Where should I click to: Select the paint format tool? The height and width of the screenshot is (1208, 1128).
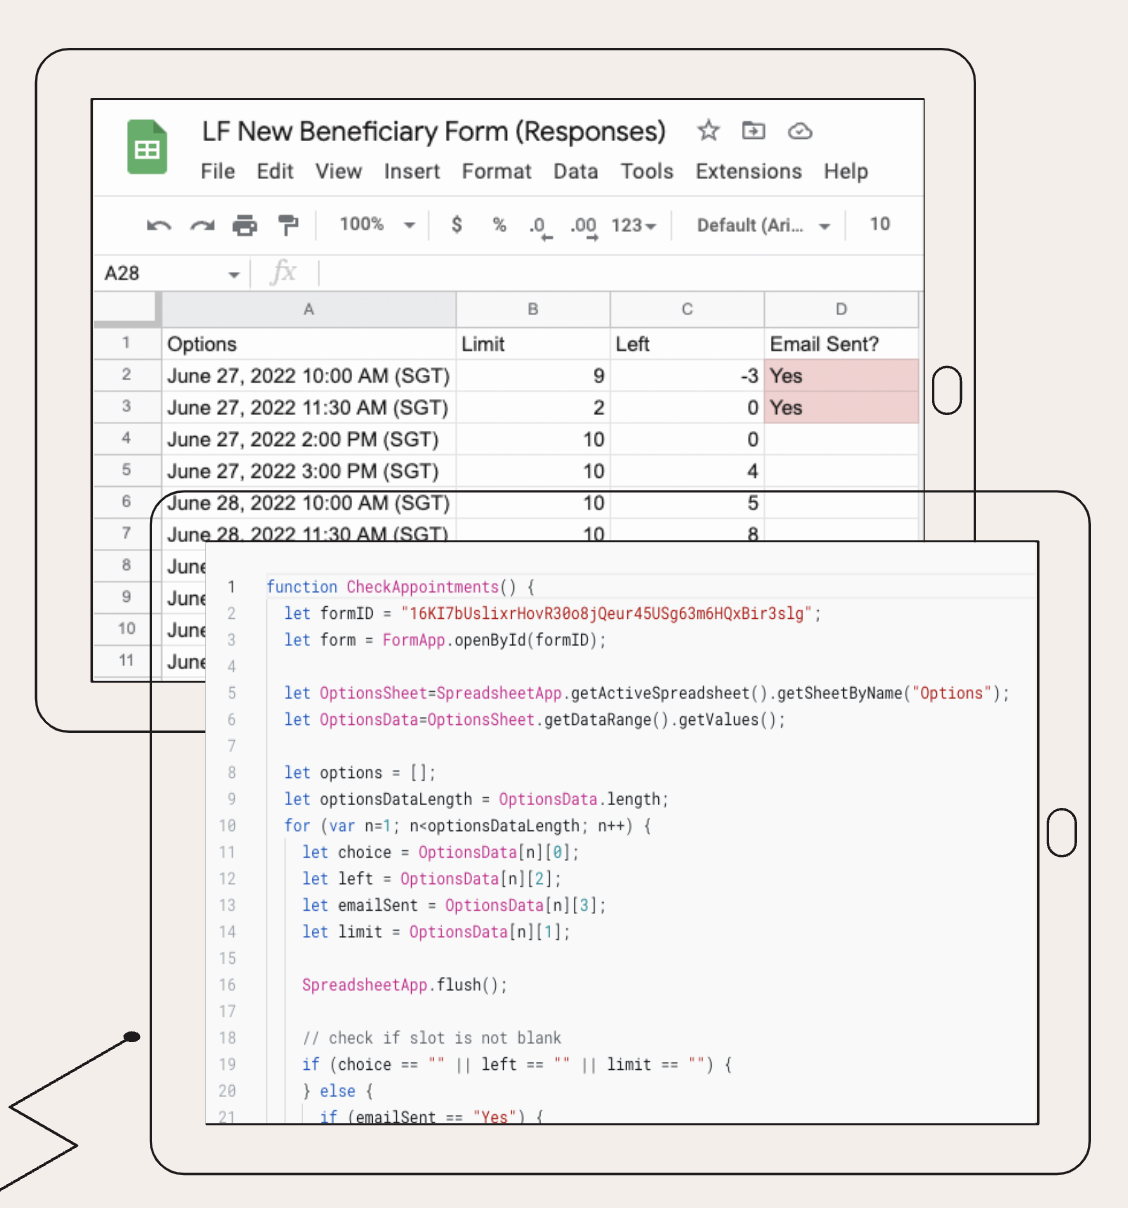(x=288, y=225)
